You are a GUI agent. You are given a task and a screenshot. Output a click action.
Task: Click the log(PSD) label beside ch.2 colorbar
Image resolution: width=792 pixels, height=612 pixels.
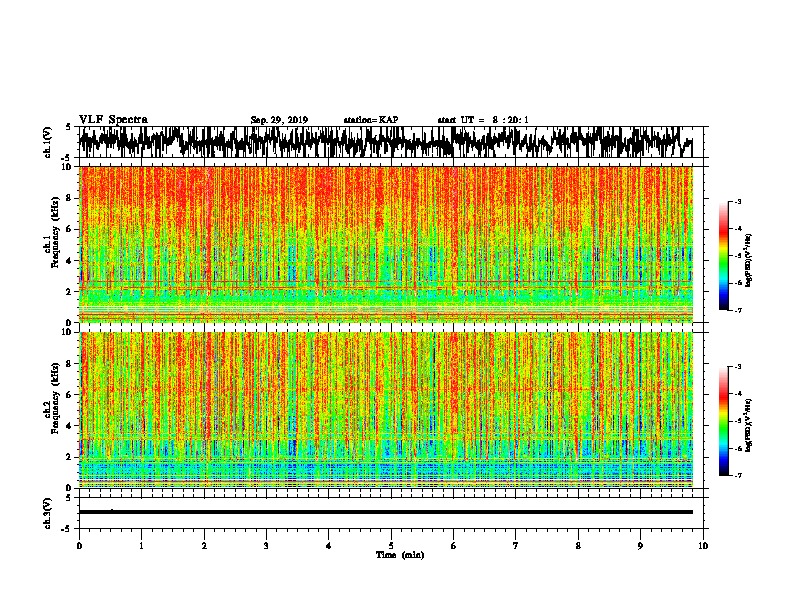pos(748,425)
